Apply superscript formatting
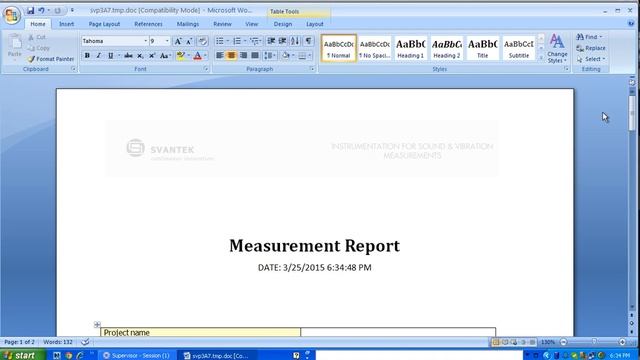640x360 pixels. pos(152,56)
